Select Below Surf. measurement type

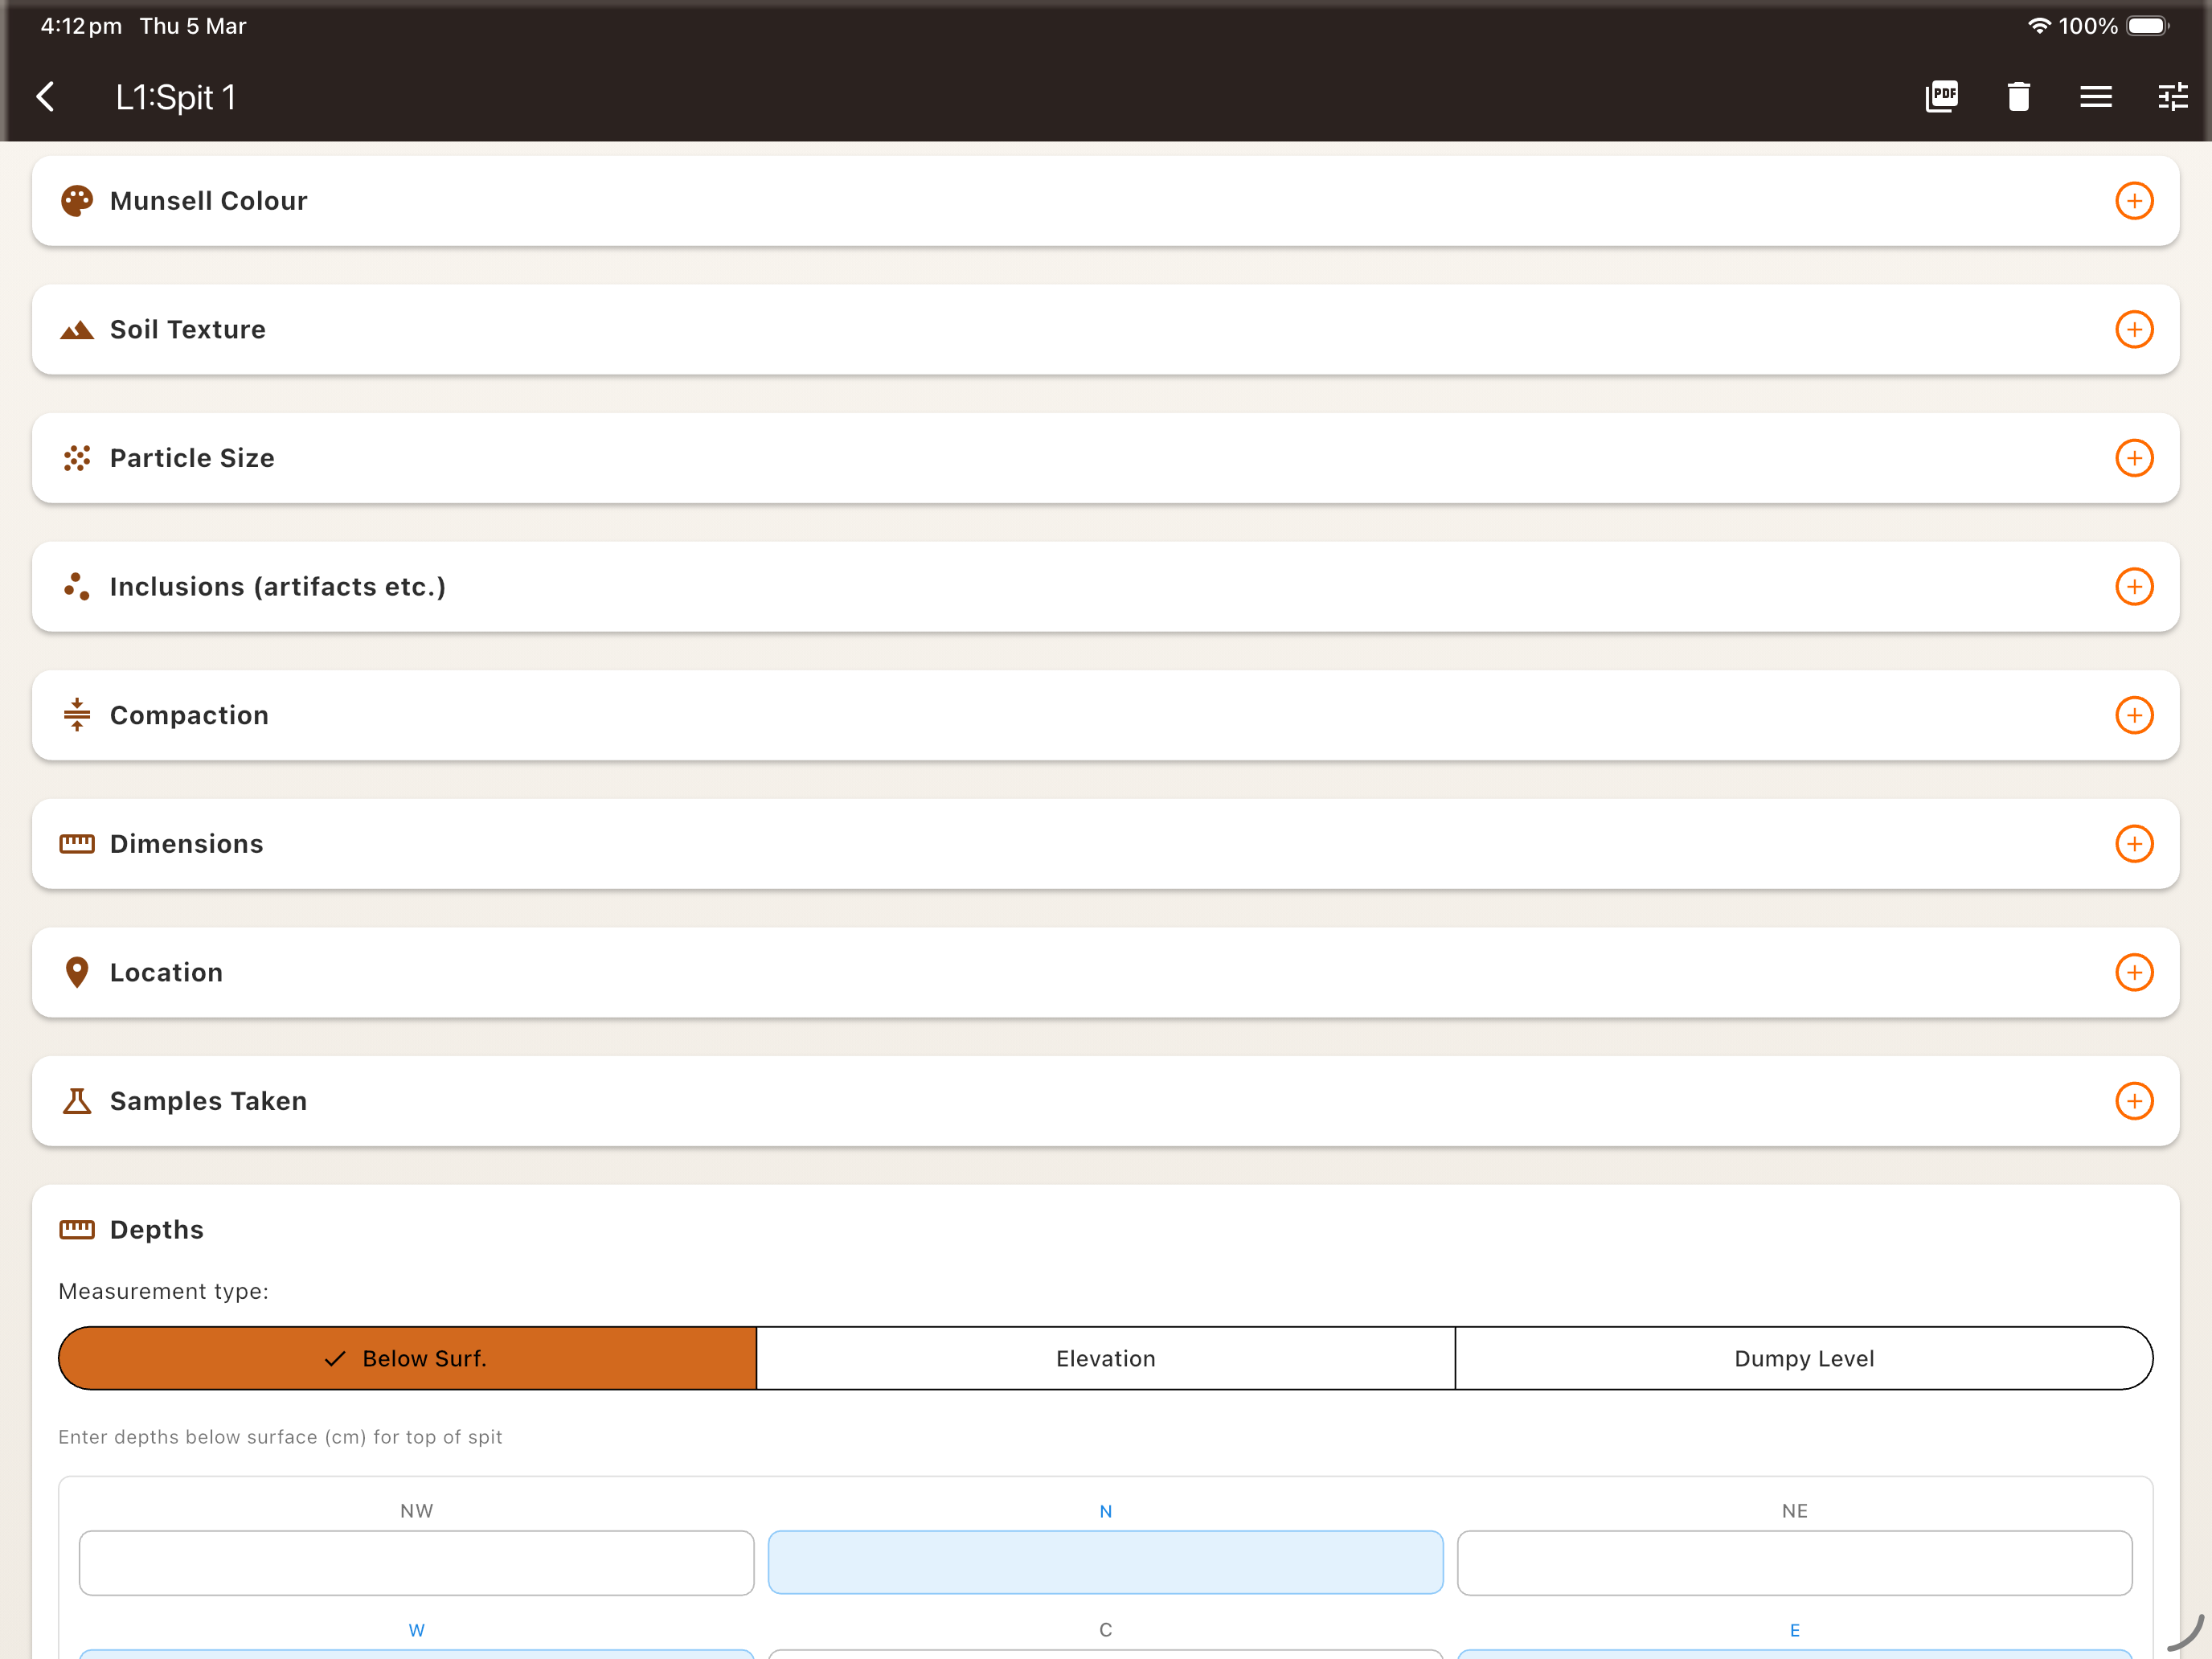pos(407,1358)
